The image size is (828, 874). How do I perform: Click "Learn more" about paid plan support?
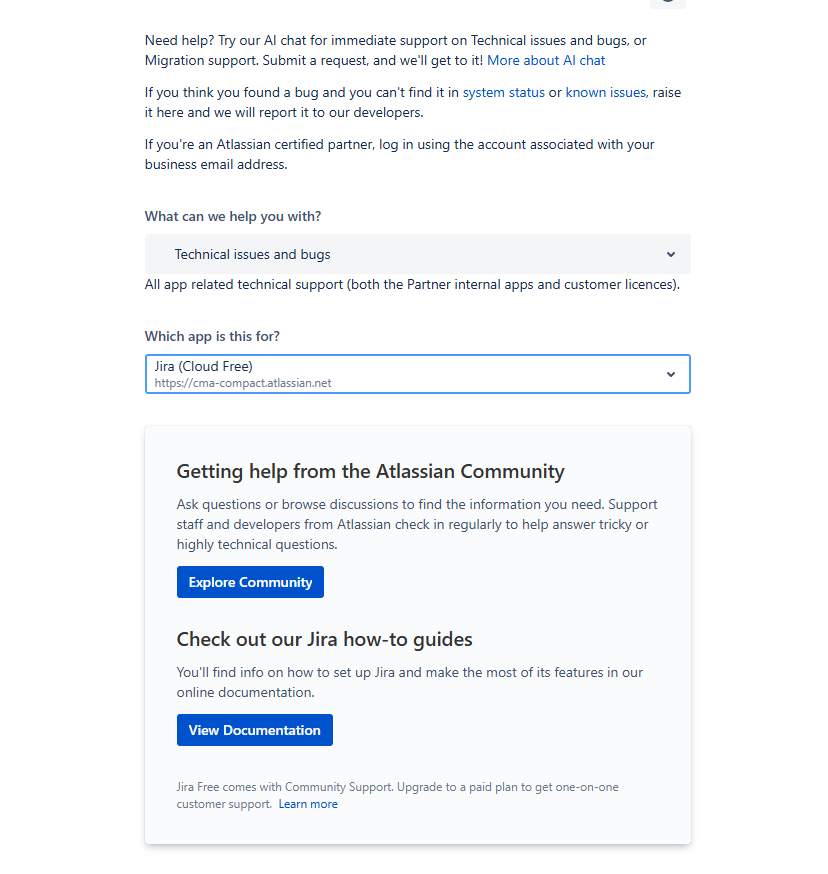[308, 803]
